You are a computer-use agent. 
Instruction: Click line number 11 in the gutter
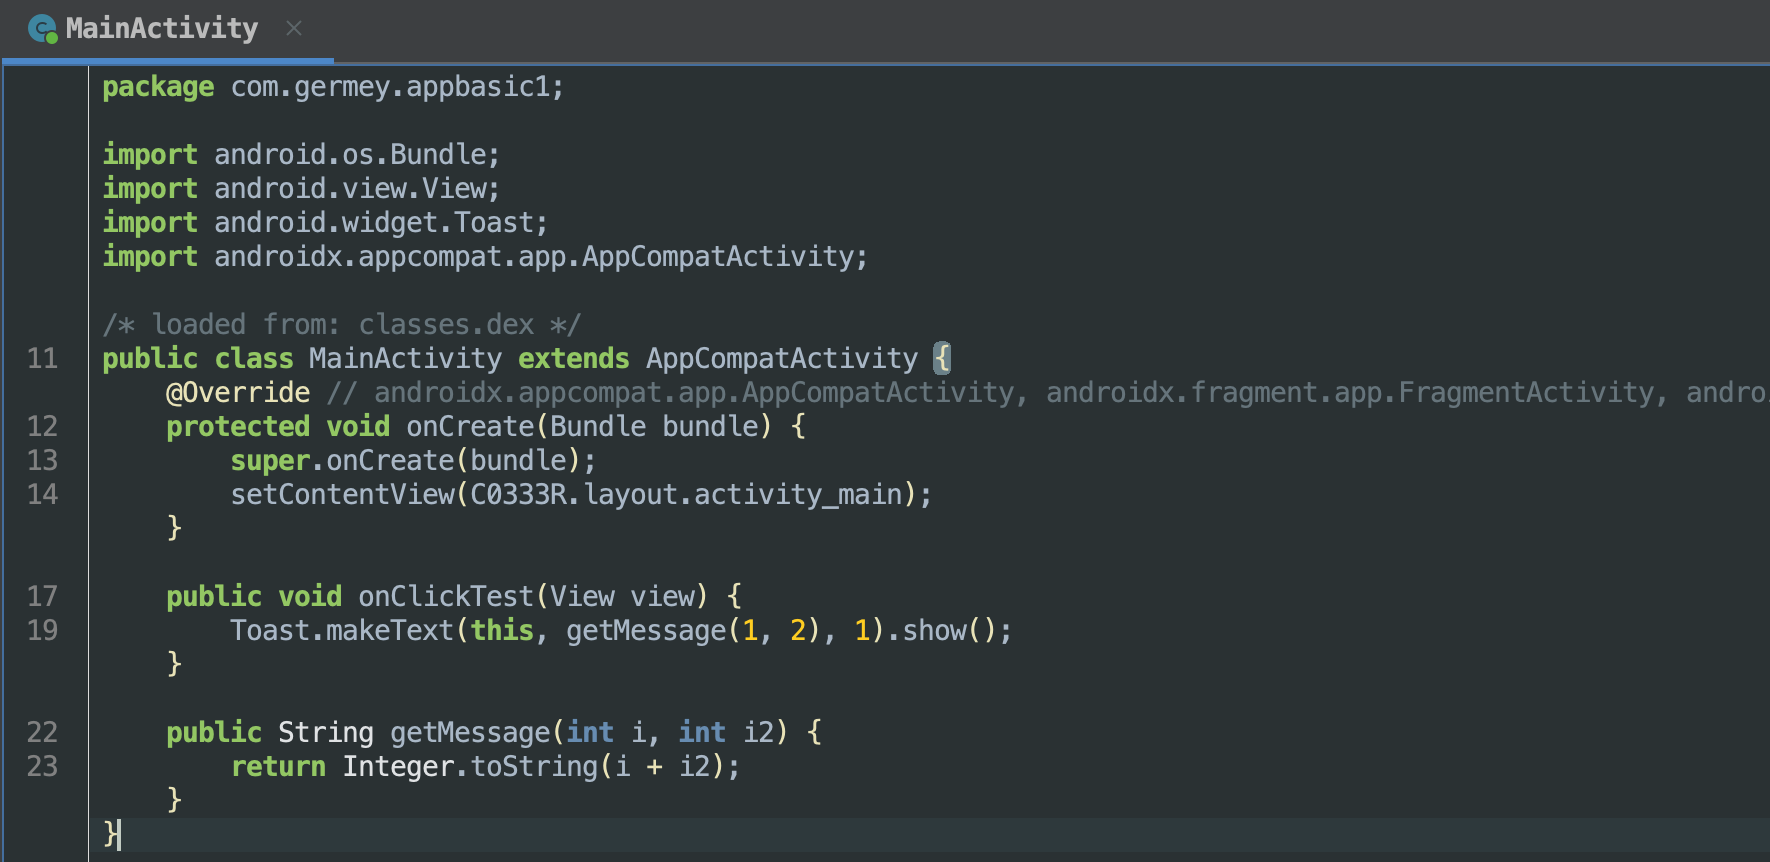42,358
